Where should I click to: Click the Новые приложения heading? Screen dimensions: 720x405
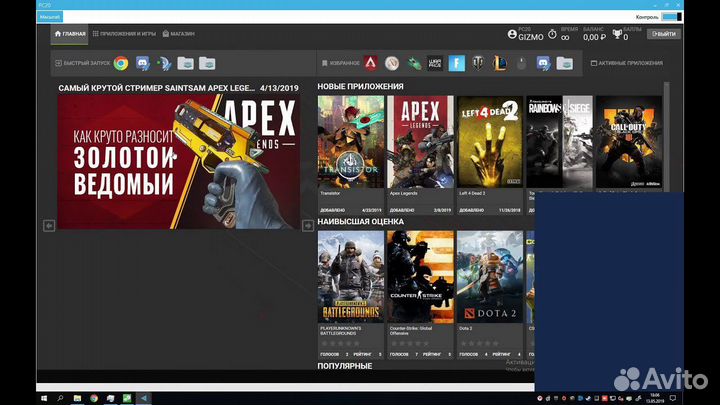(x=360, y=86)
